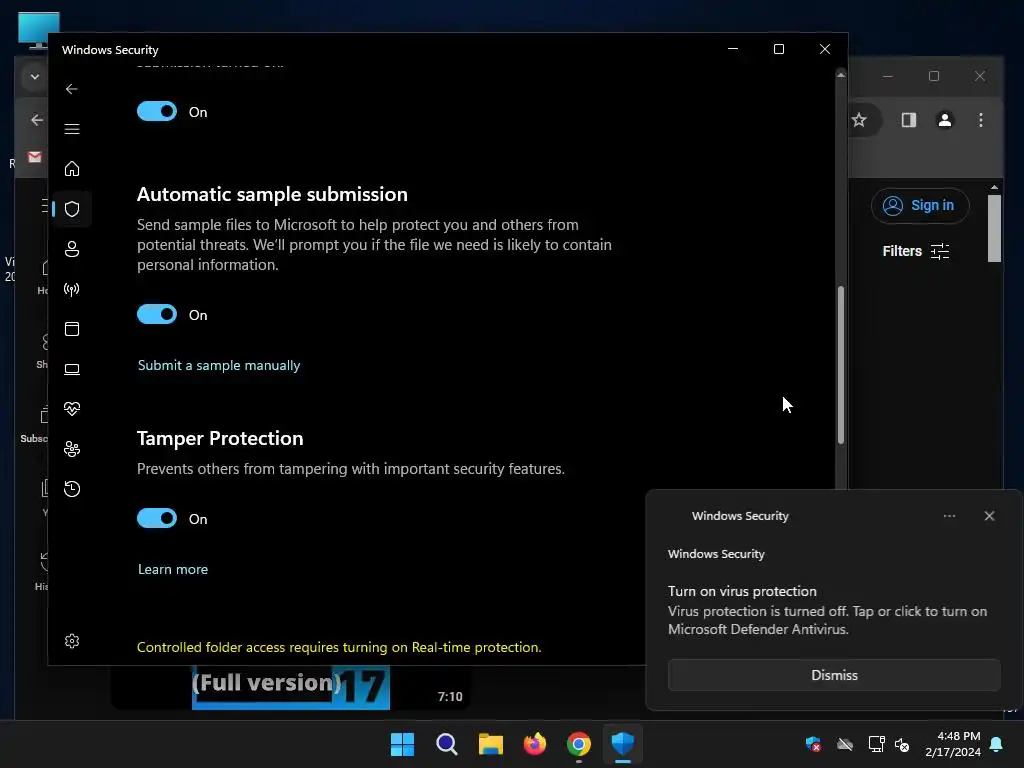Launch Firefox from taskbar
The width and height of the screenshot is (1024, 768).
[x=535, y=744]
